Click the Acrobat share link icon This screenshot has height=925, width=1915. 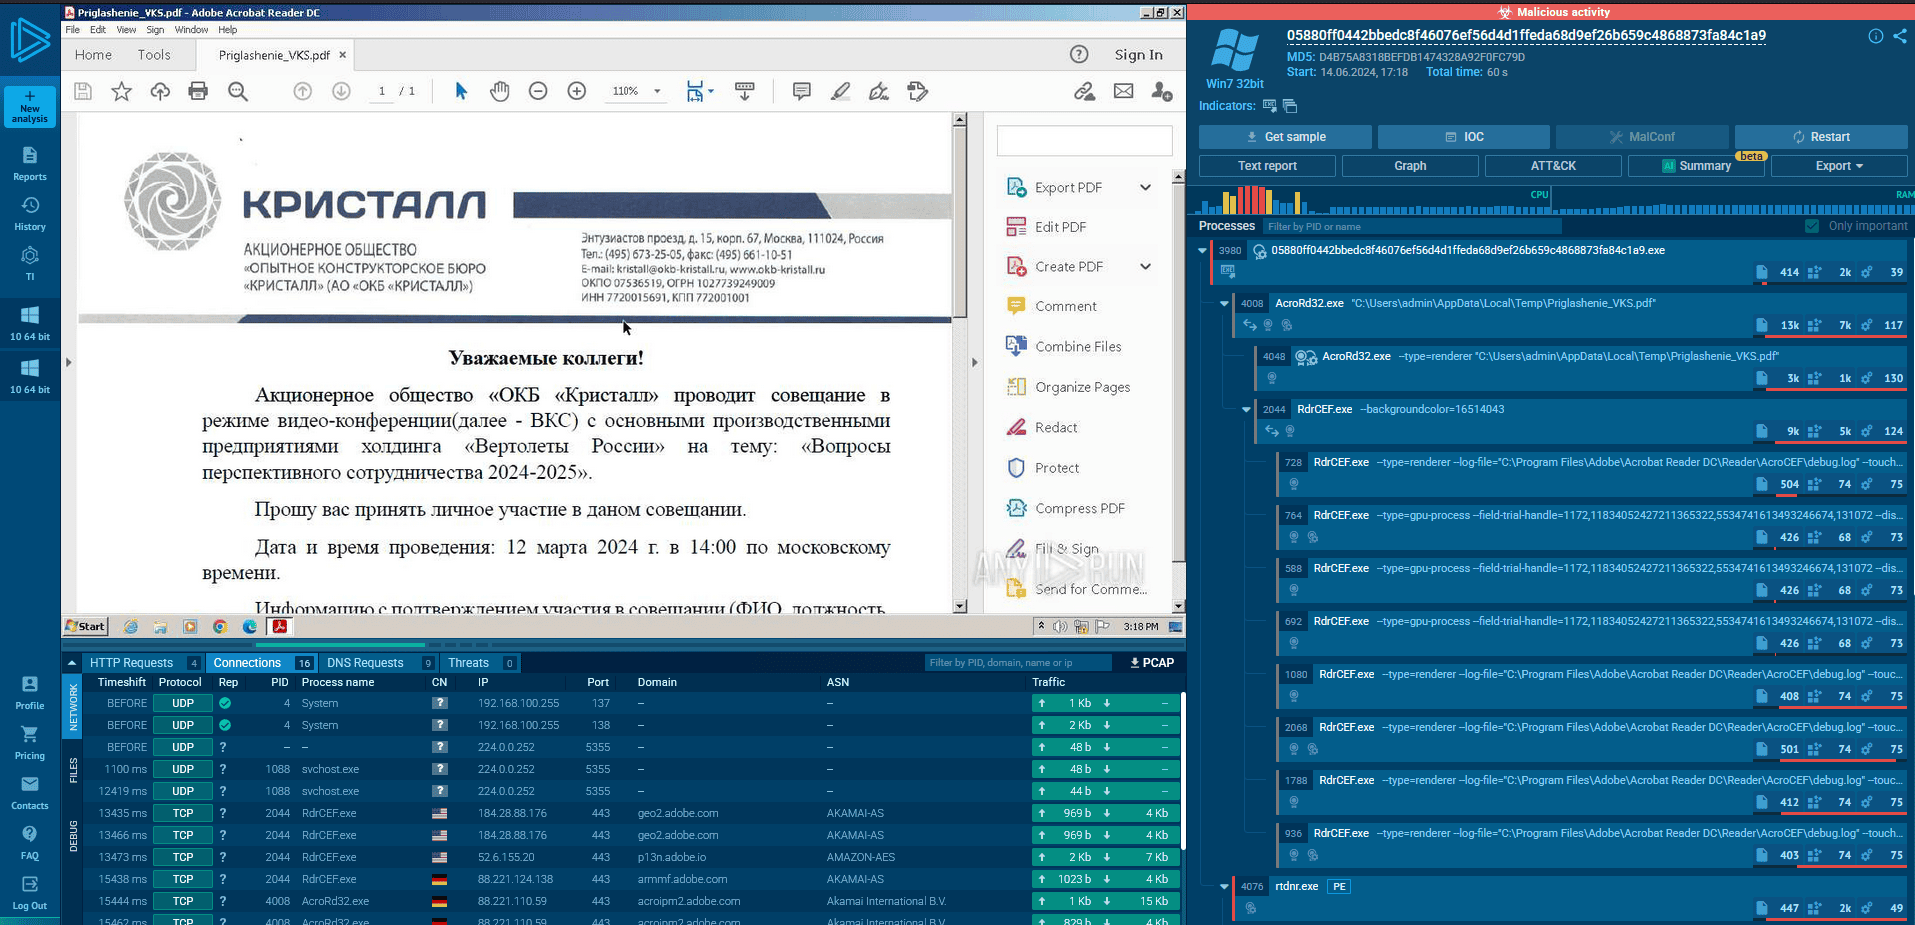1084,91
